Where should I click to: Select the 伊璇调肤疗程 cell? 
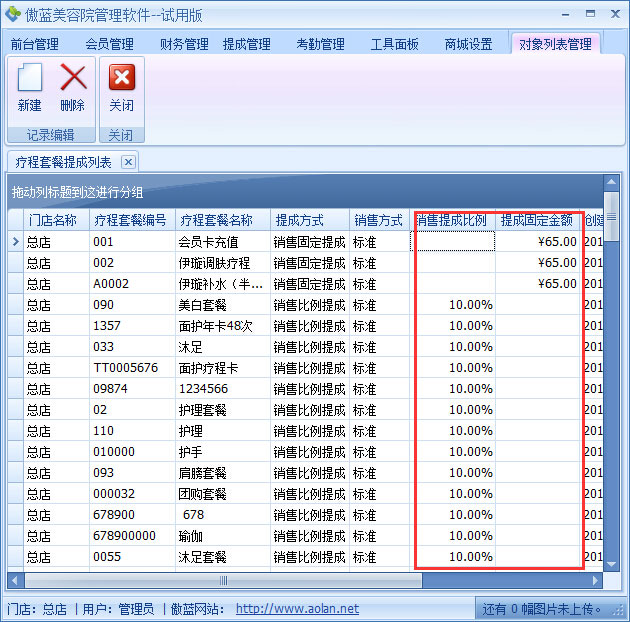click(x=223, y=263)
